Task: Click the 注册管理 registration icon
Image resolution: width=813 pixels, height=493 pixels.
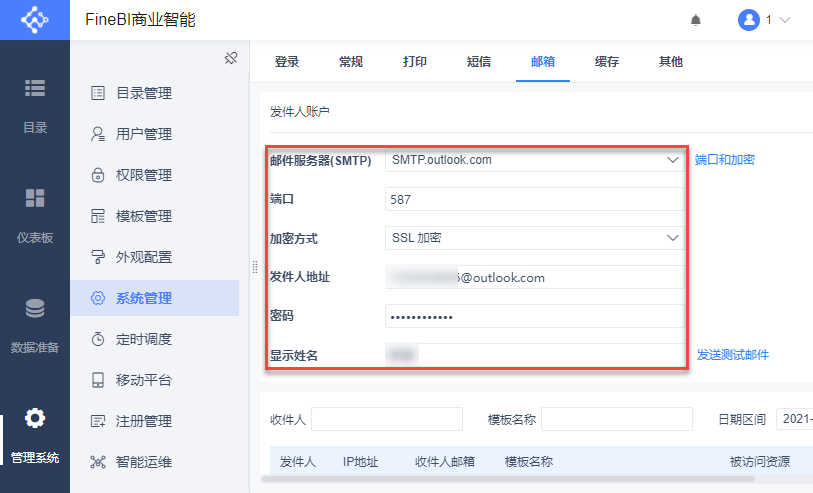Action: click(97, 421)
